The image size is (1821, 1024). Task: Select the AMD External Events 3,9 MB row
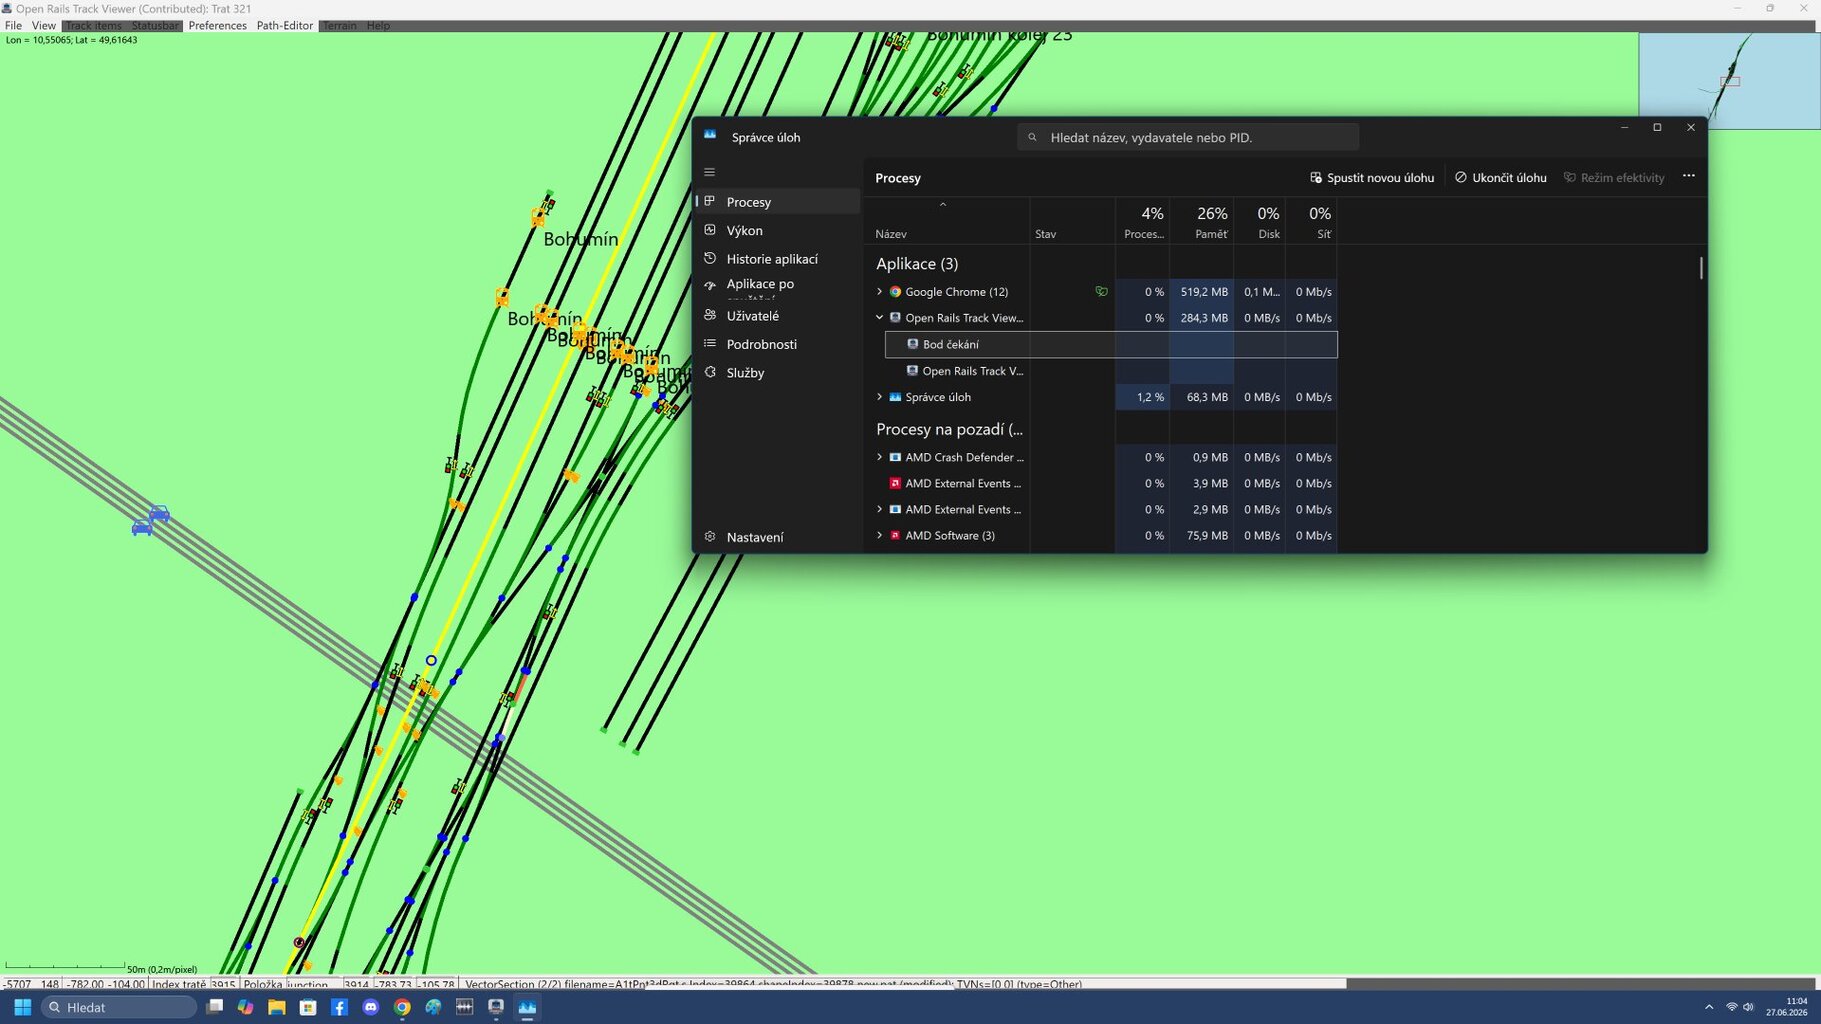pos(1101,483)
